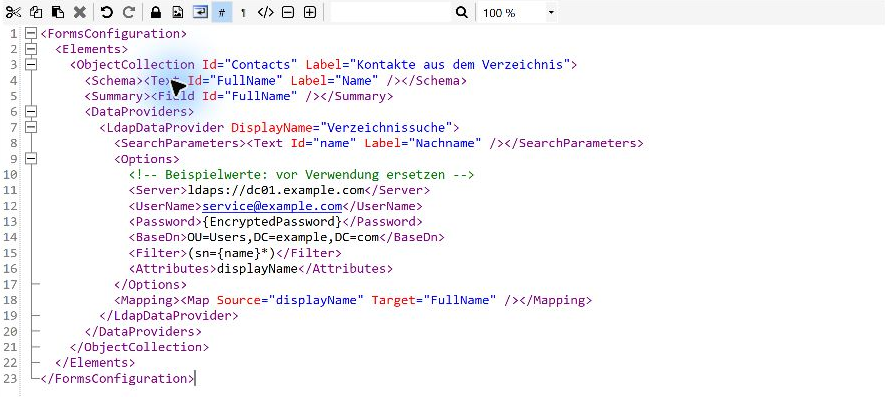Delete selection with the X icon

[x=80, y=12]
